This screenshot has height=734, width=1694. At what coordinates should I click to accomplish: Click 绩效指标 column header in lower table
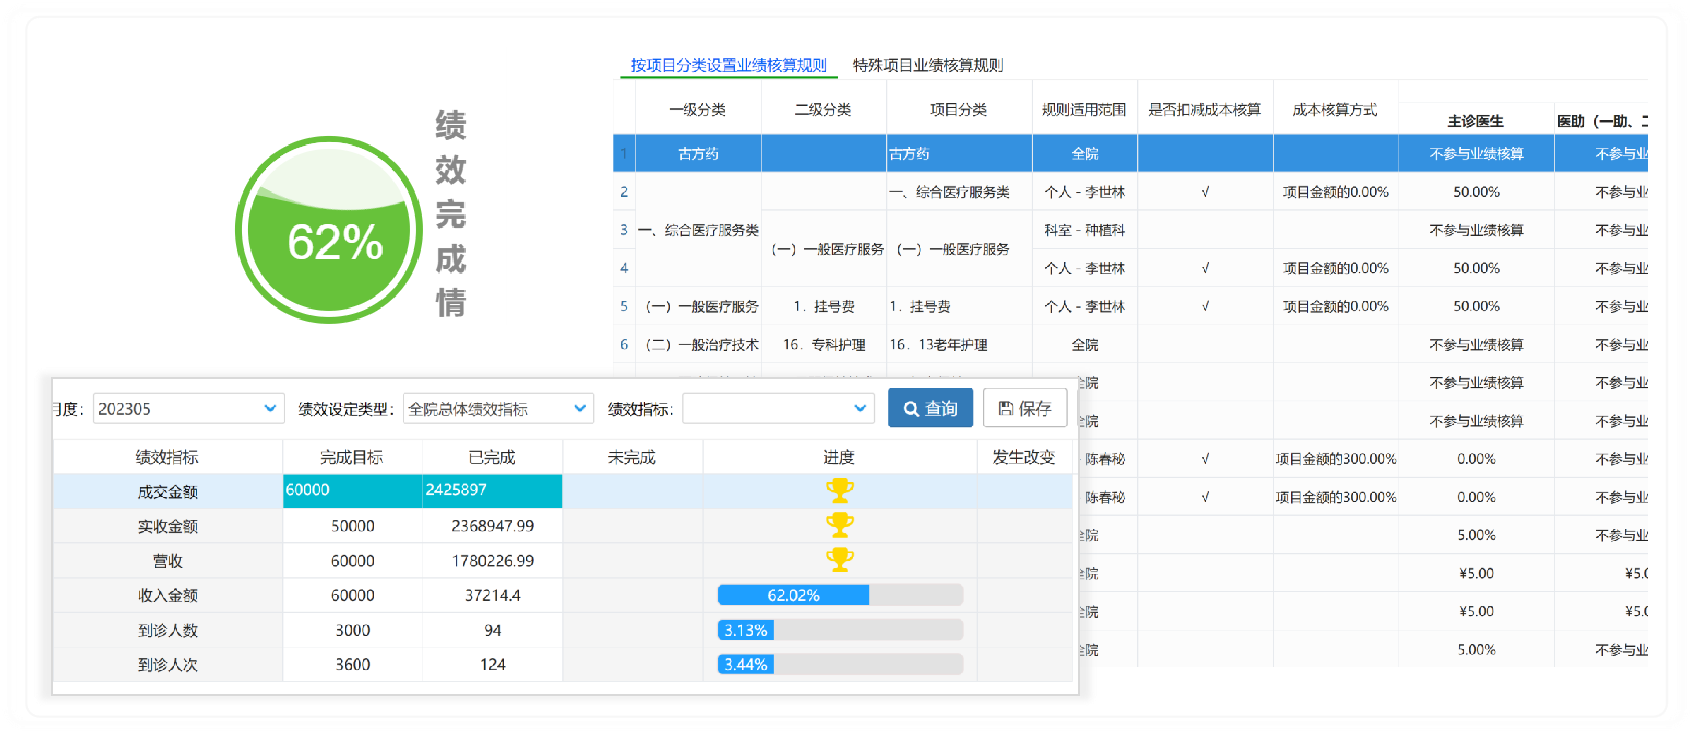[167, 457]
